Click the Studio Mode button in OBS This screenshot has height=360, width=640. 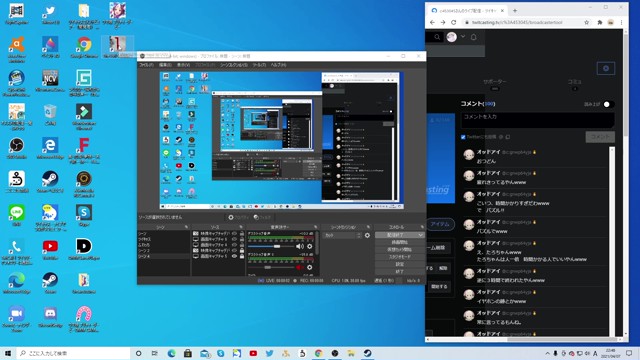[399, 257]
